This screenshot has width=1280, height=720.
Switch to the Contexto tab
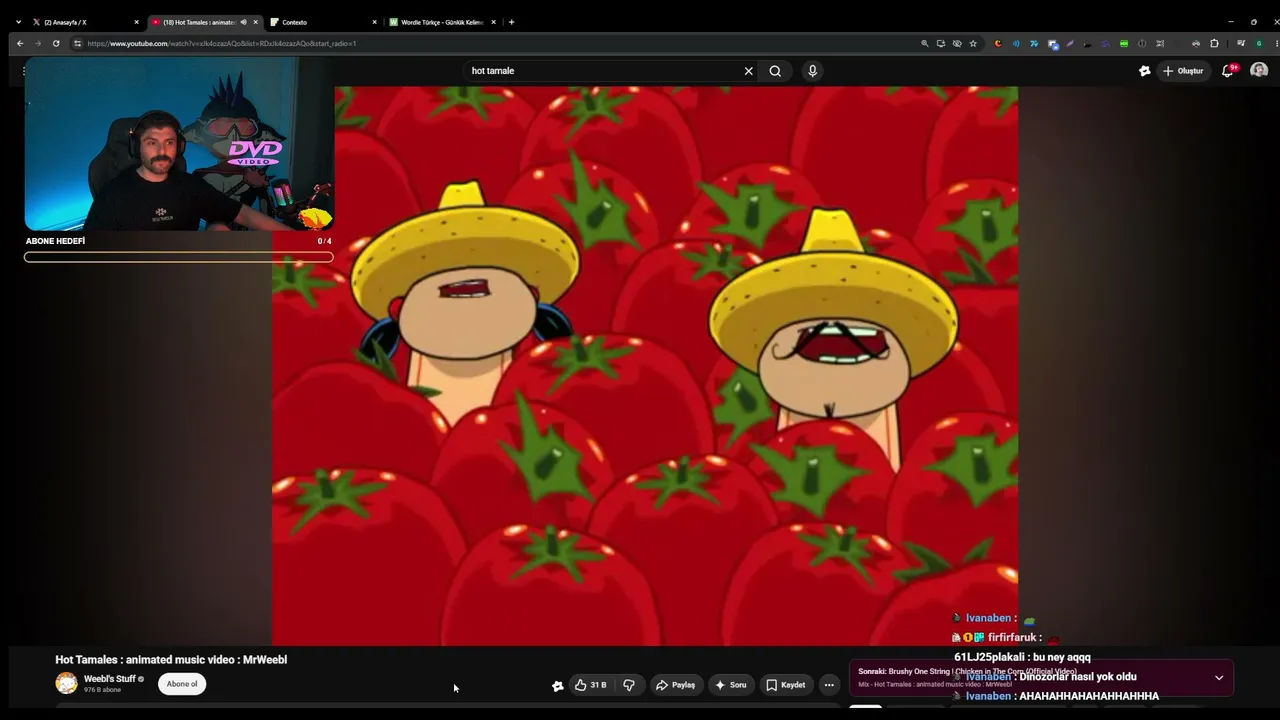point(323,22)
